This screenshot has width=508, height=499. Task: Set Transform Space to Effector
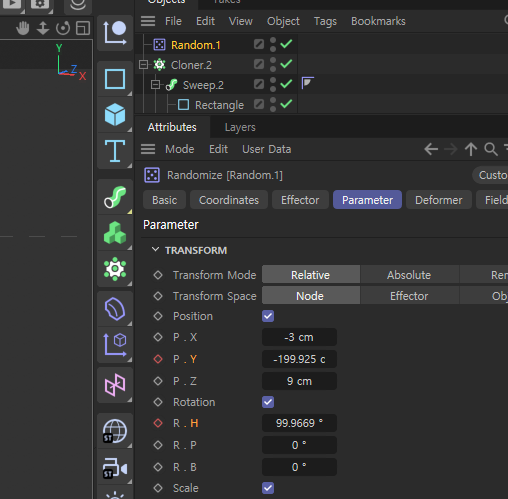pyautogui.click(x=409, y=296)
